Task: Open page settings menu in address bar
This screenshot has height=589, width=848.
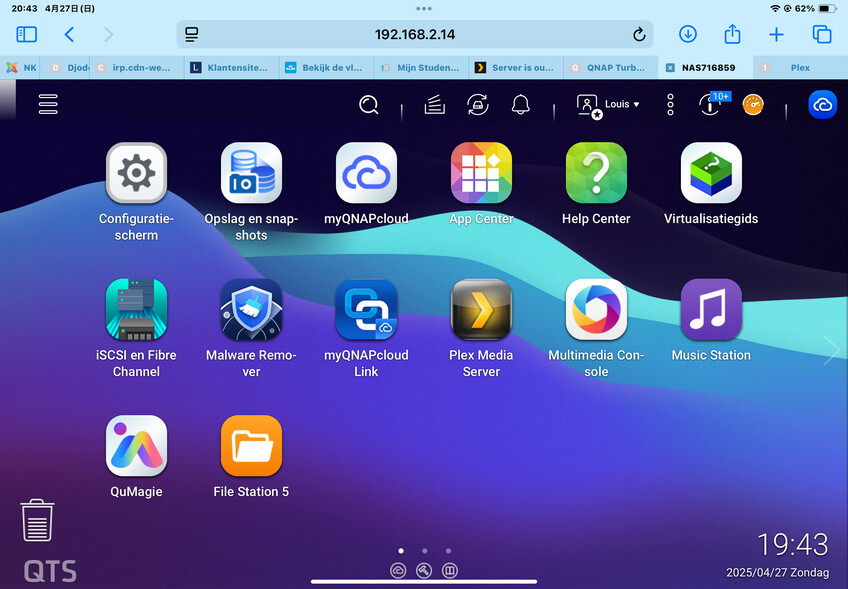Action: click(191, 35)
